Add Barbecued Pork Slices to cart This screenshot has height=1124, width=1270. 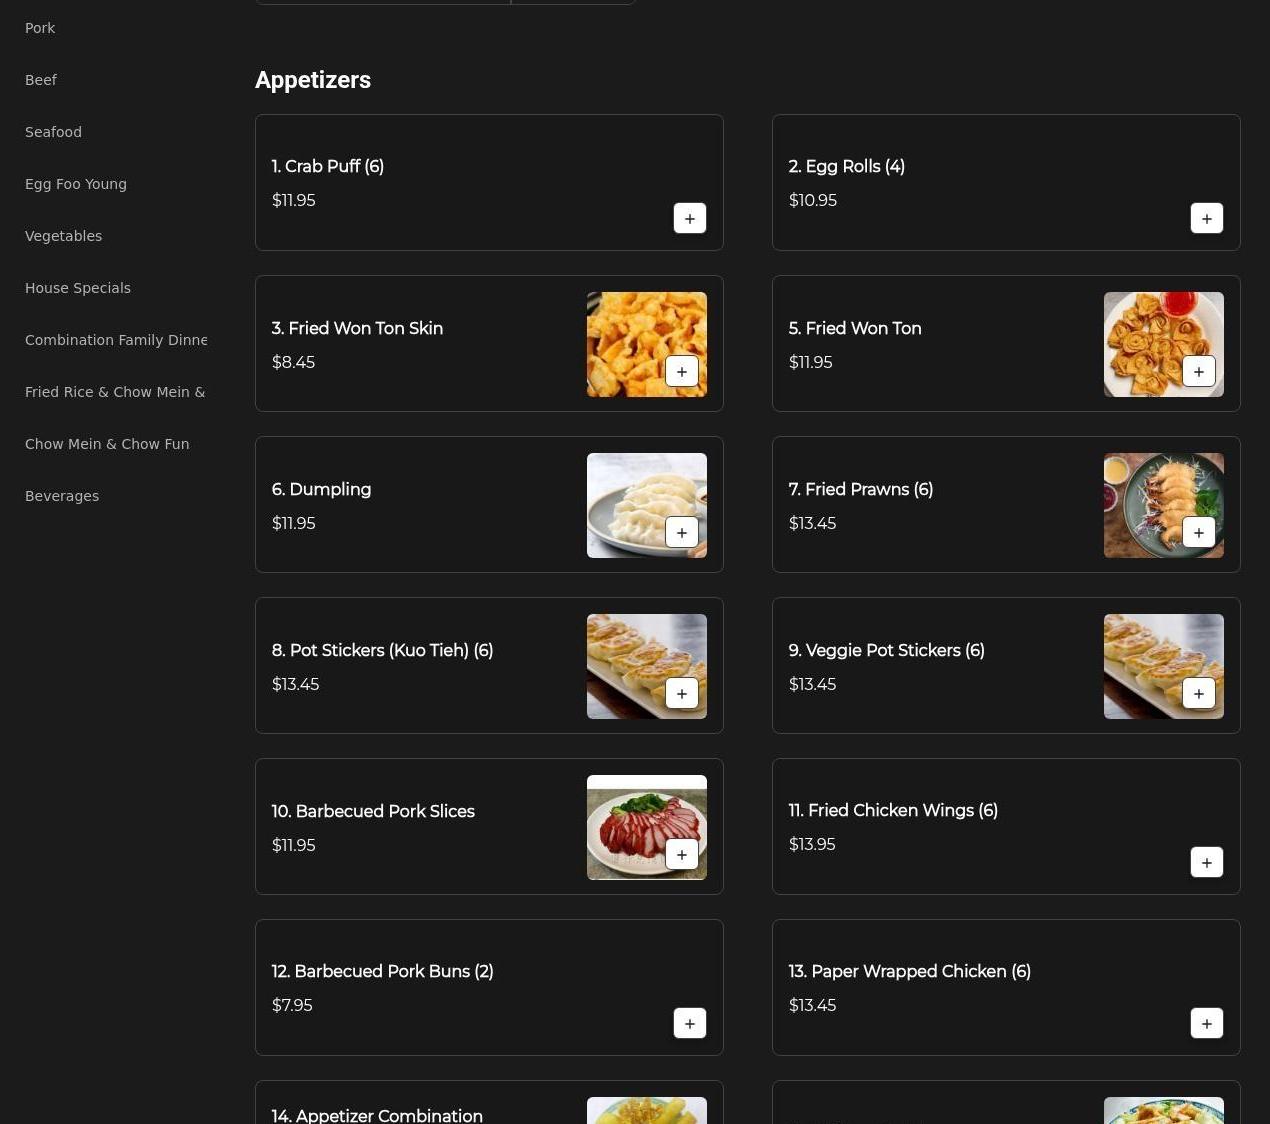[681, 854]
